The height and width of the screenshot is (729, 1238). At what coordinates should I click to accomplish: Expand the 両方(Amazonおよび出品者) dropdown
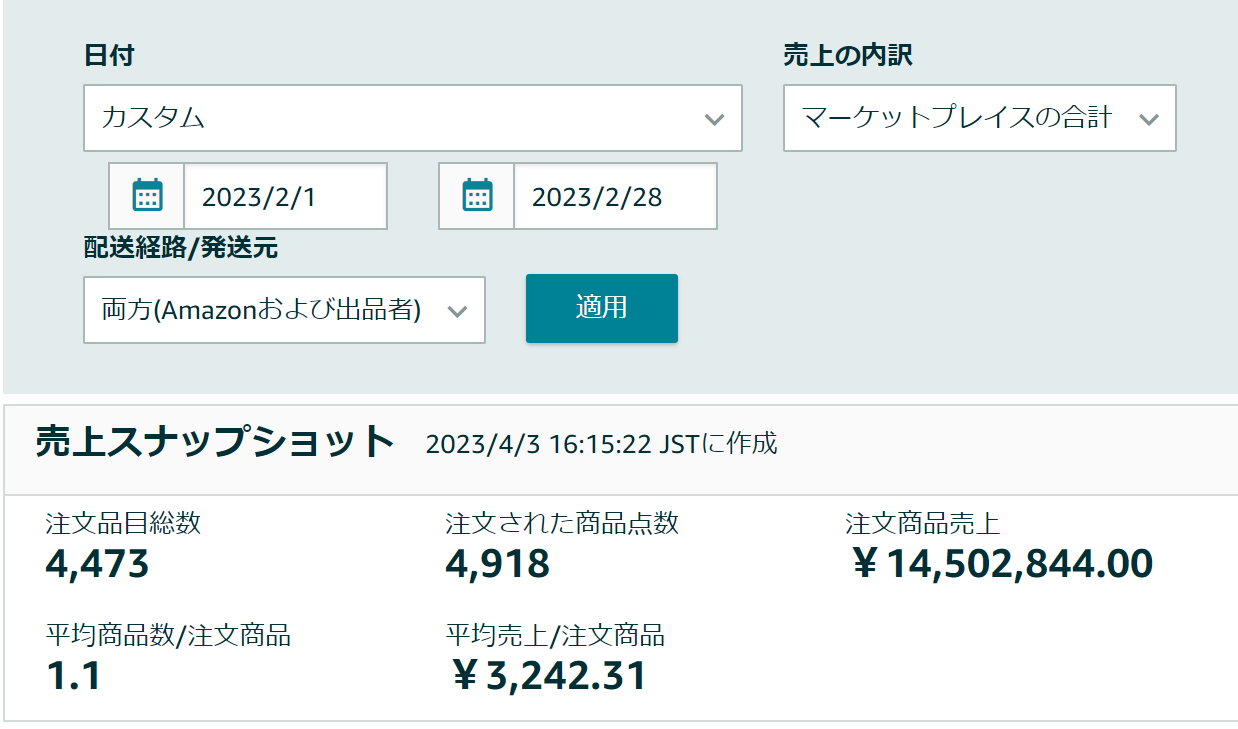click(284, 310)
